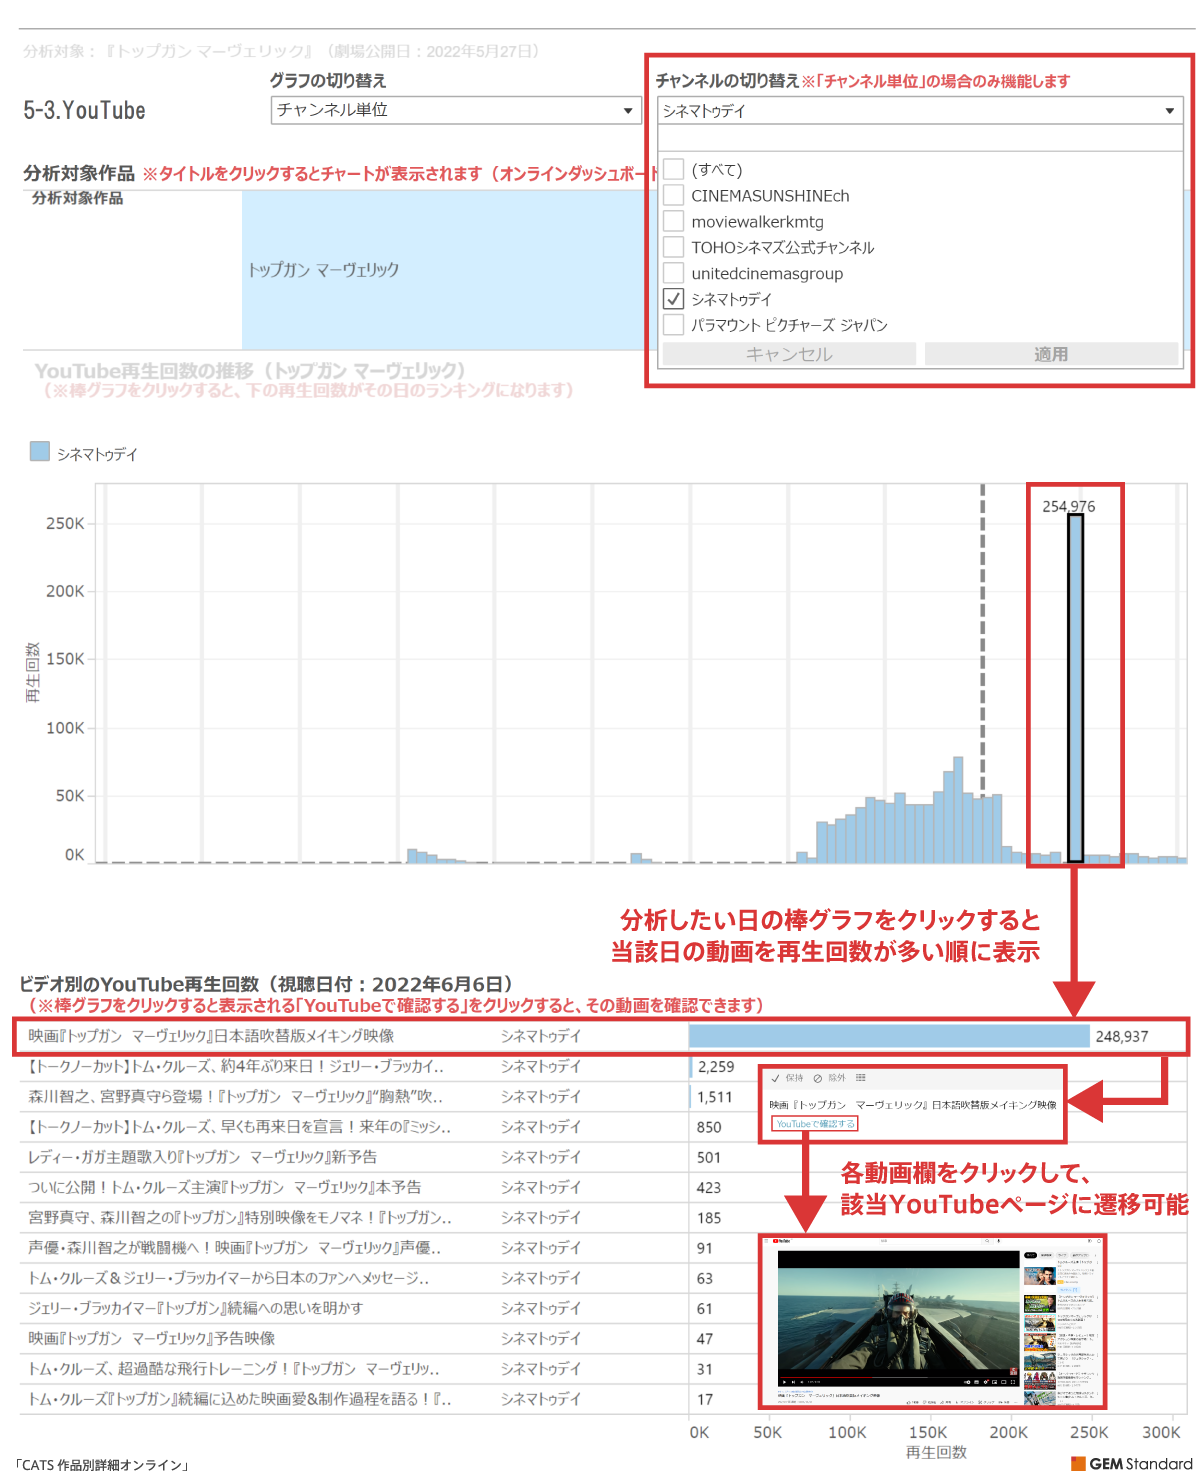Select row 映画『トップガン マーヴェリック』予告映像
Viewport: 1200px width, 1477px height.
(x=601, y=1338)
